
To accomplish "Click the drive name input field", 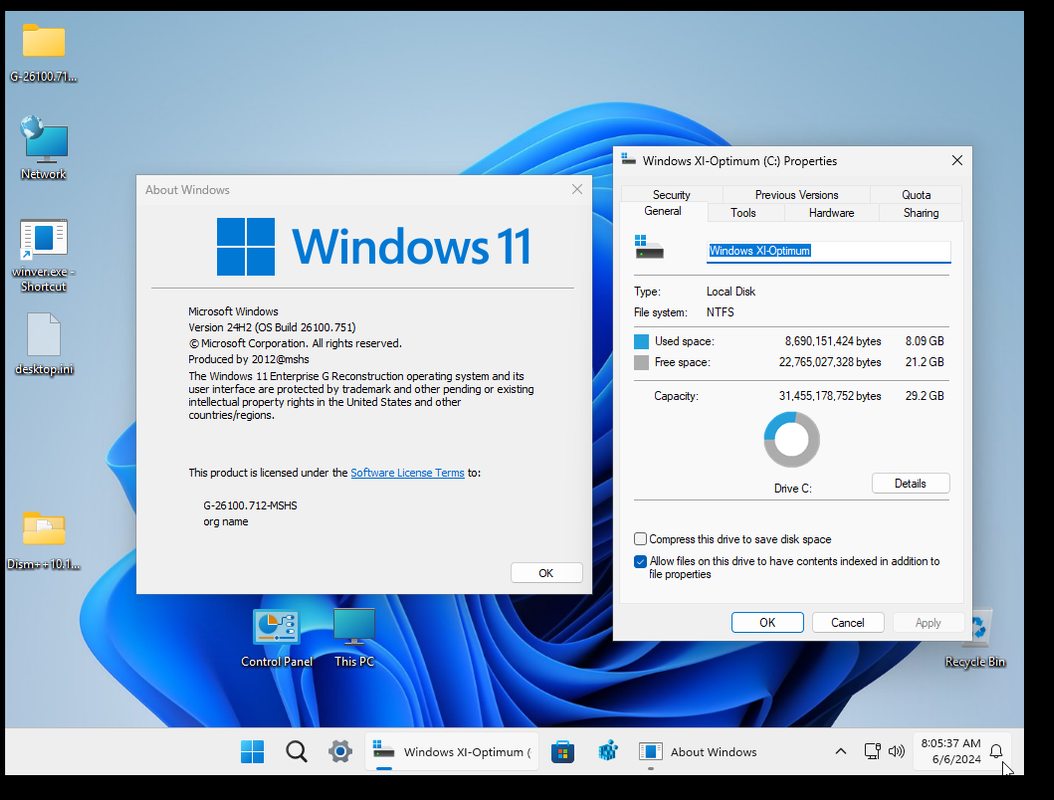I will point(828,251).
